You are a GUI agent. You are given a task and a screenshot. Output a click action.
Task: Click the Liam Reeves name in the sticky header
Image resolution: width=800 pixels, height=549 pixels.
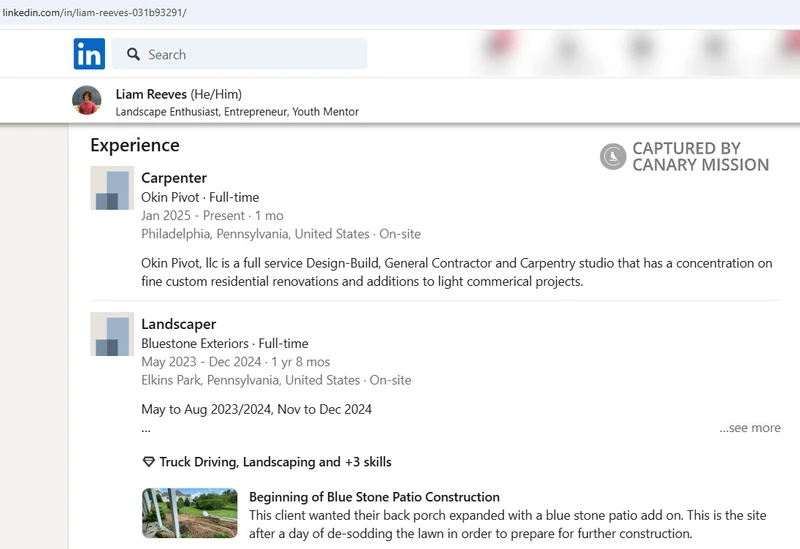point(151,94)
